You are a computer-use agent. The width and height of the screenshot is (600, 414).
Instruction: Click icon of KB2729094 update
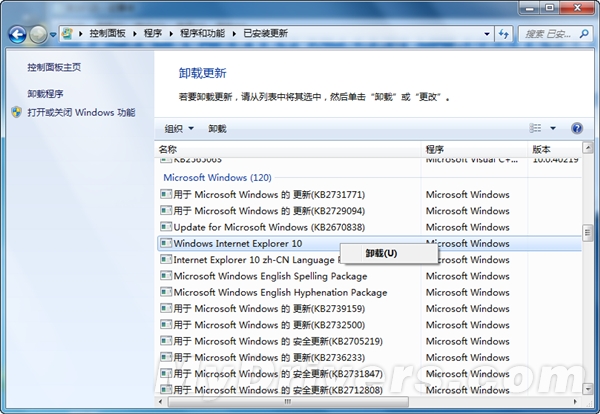tap(166, 210)
